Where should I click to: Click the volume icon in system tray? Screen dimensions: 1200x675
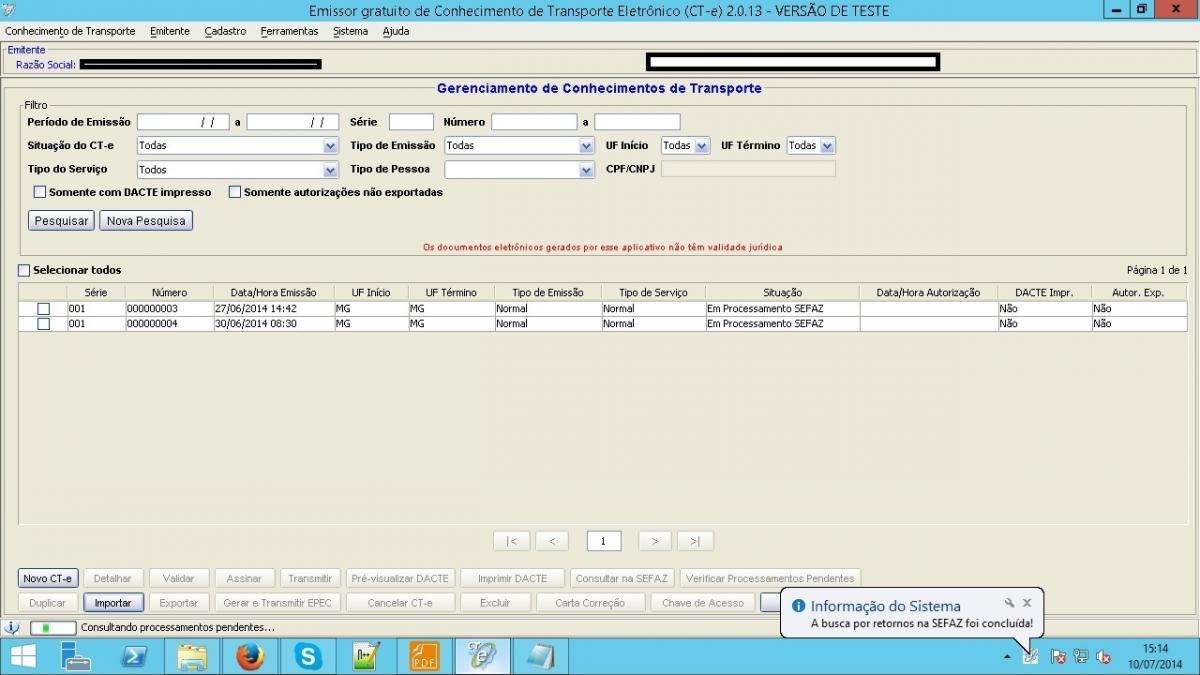(1104, 657)
